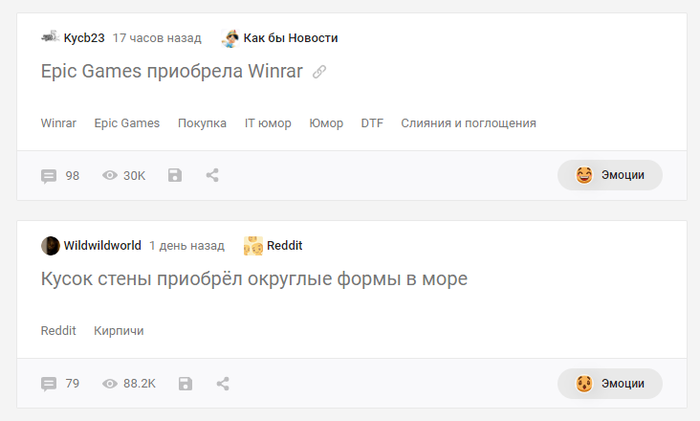The image size is (700, 421).
Task: Click the Wildwildworld avatar image
Action: [50, 246]
